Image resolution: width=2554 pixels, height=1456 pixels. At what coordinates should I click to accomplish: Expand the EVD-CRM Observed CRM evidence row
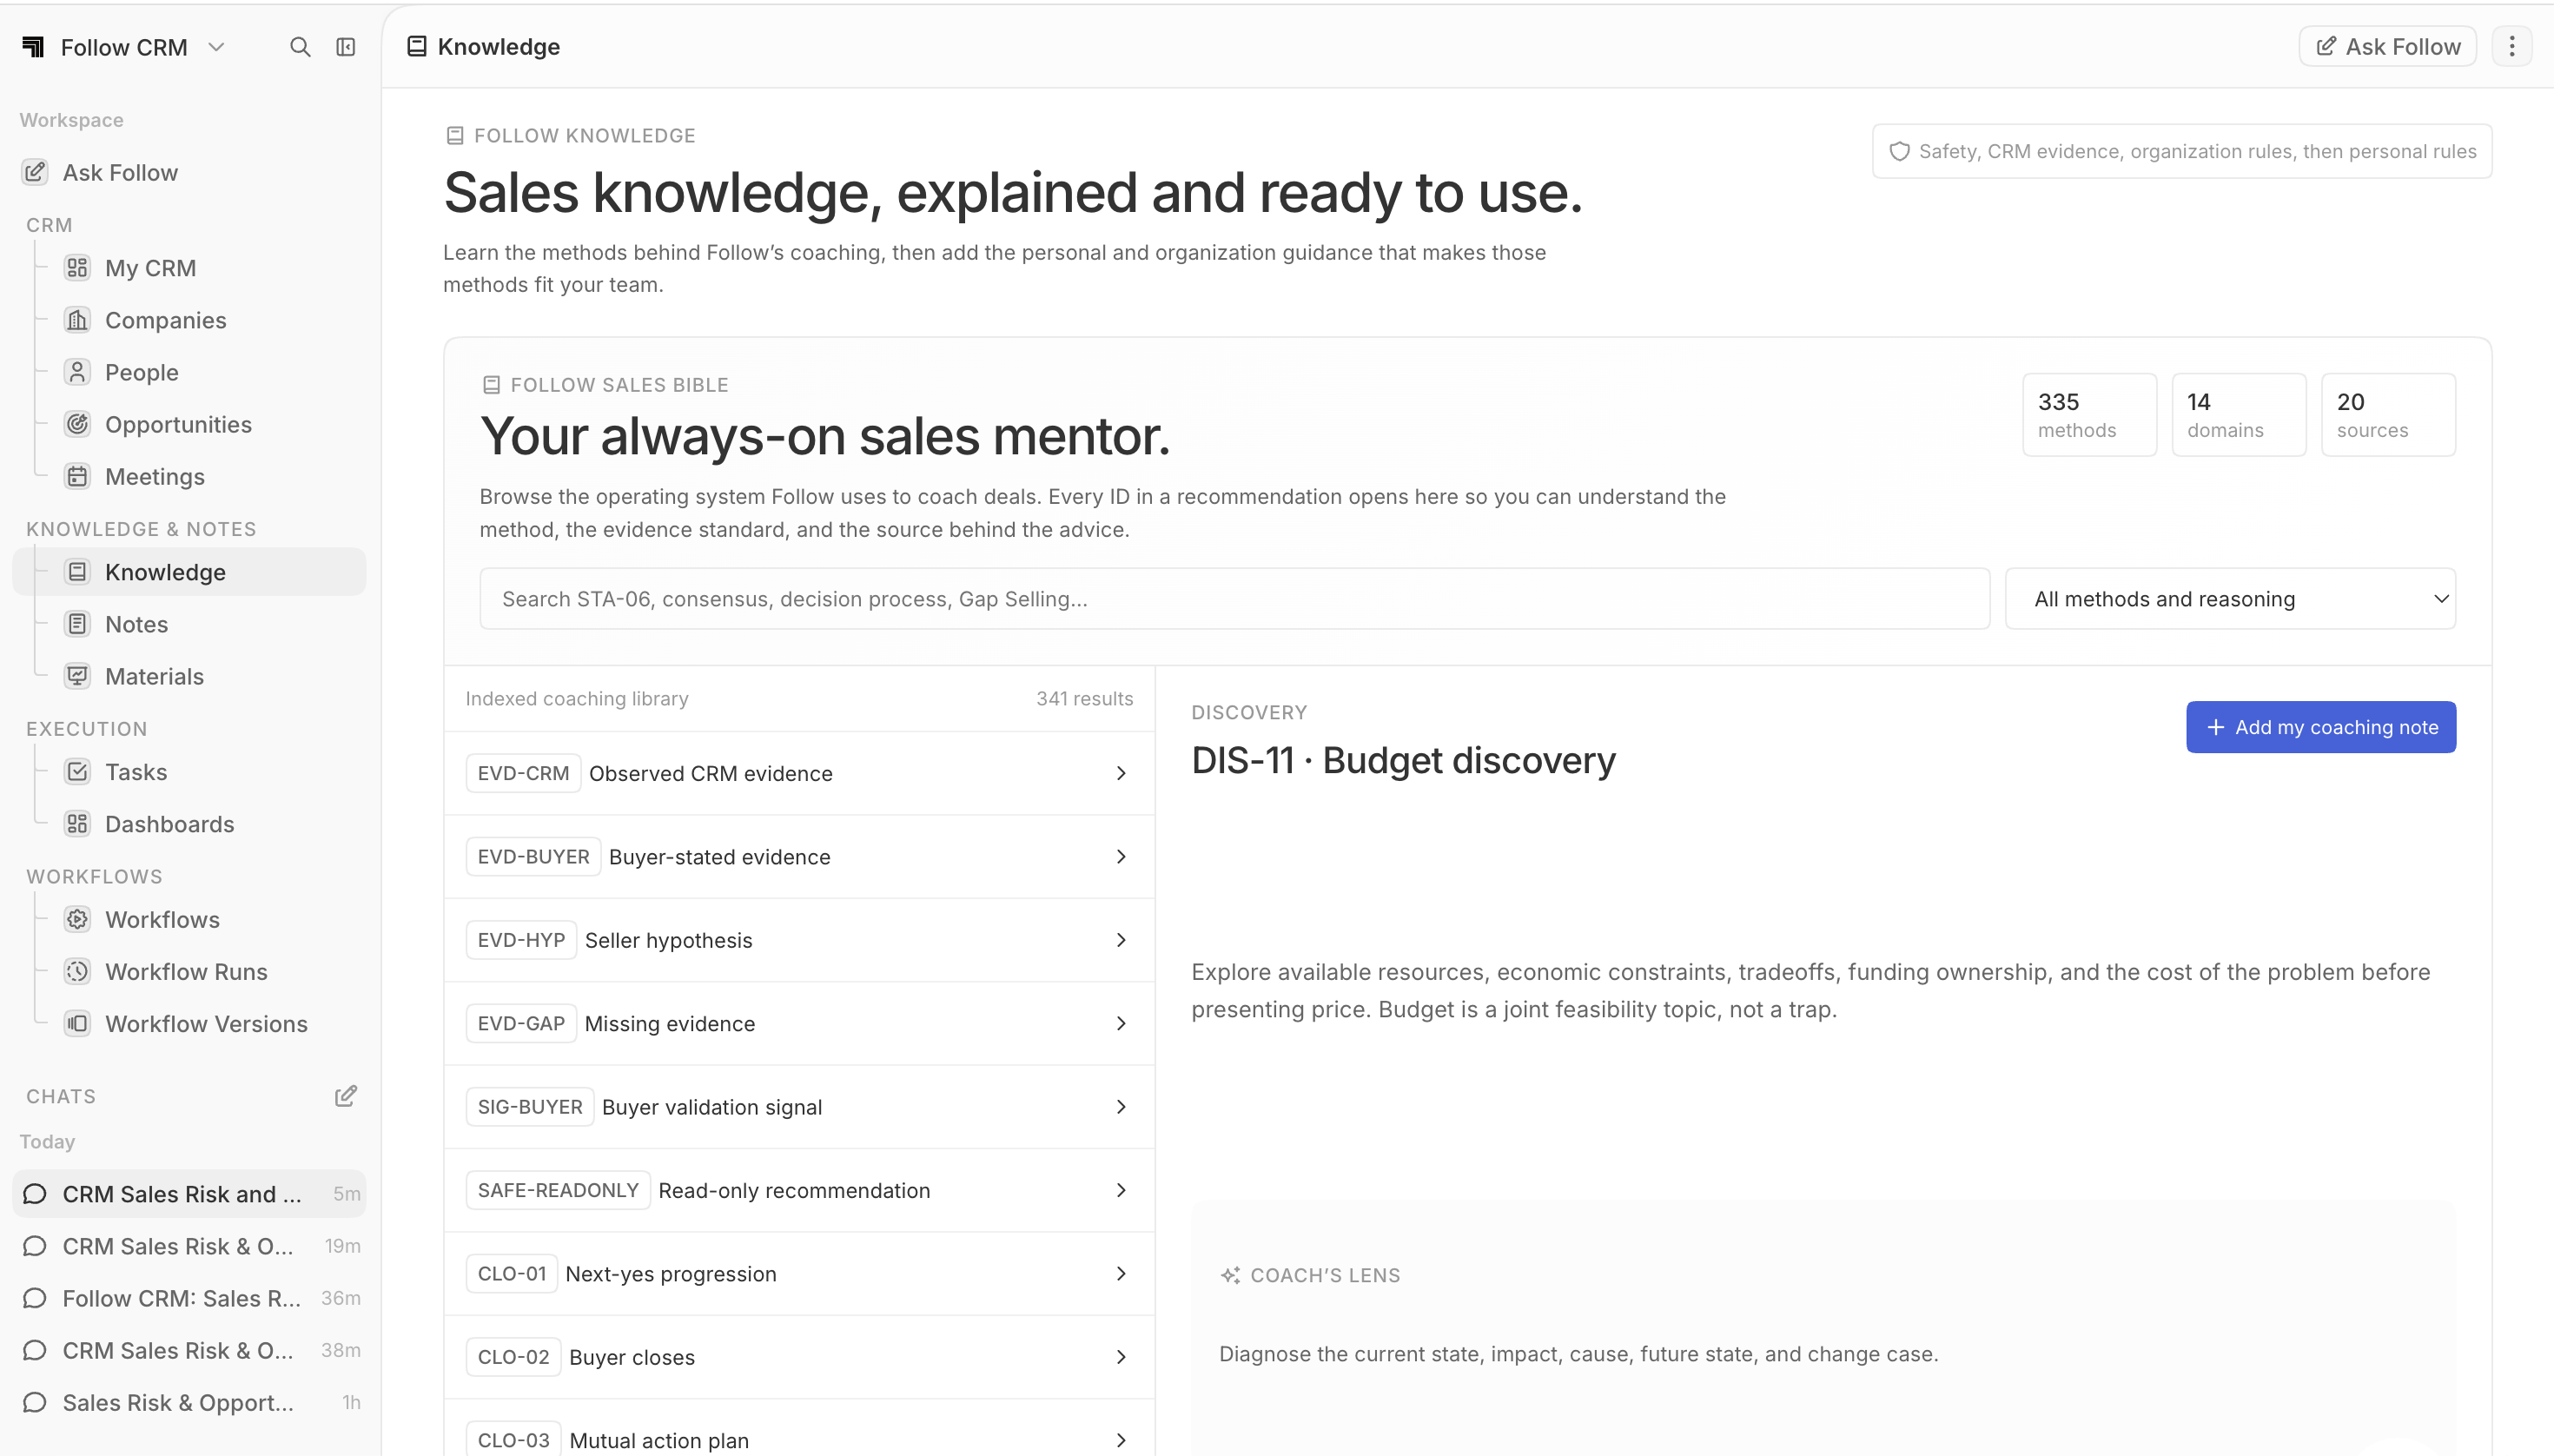pyautogui.click(x=799, y=773)
